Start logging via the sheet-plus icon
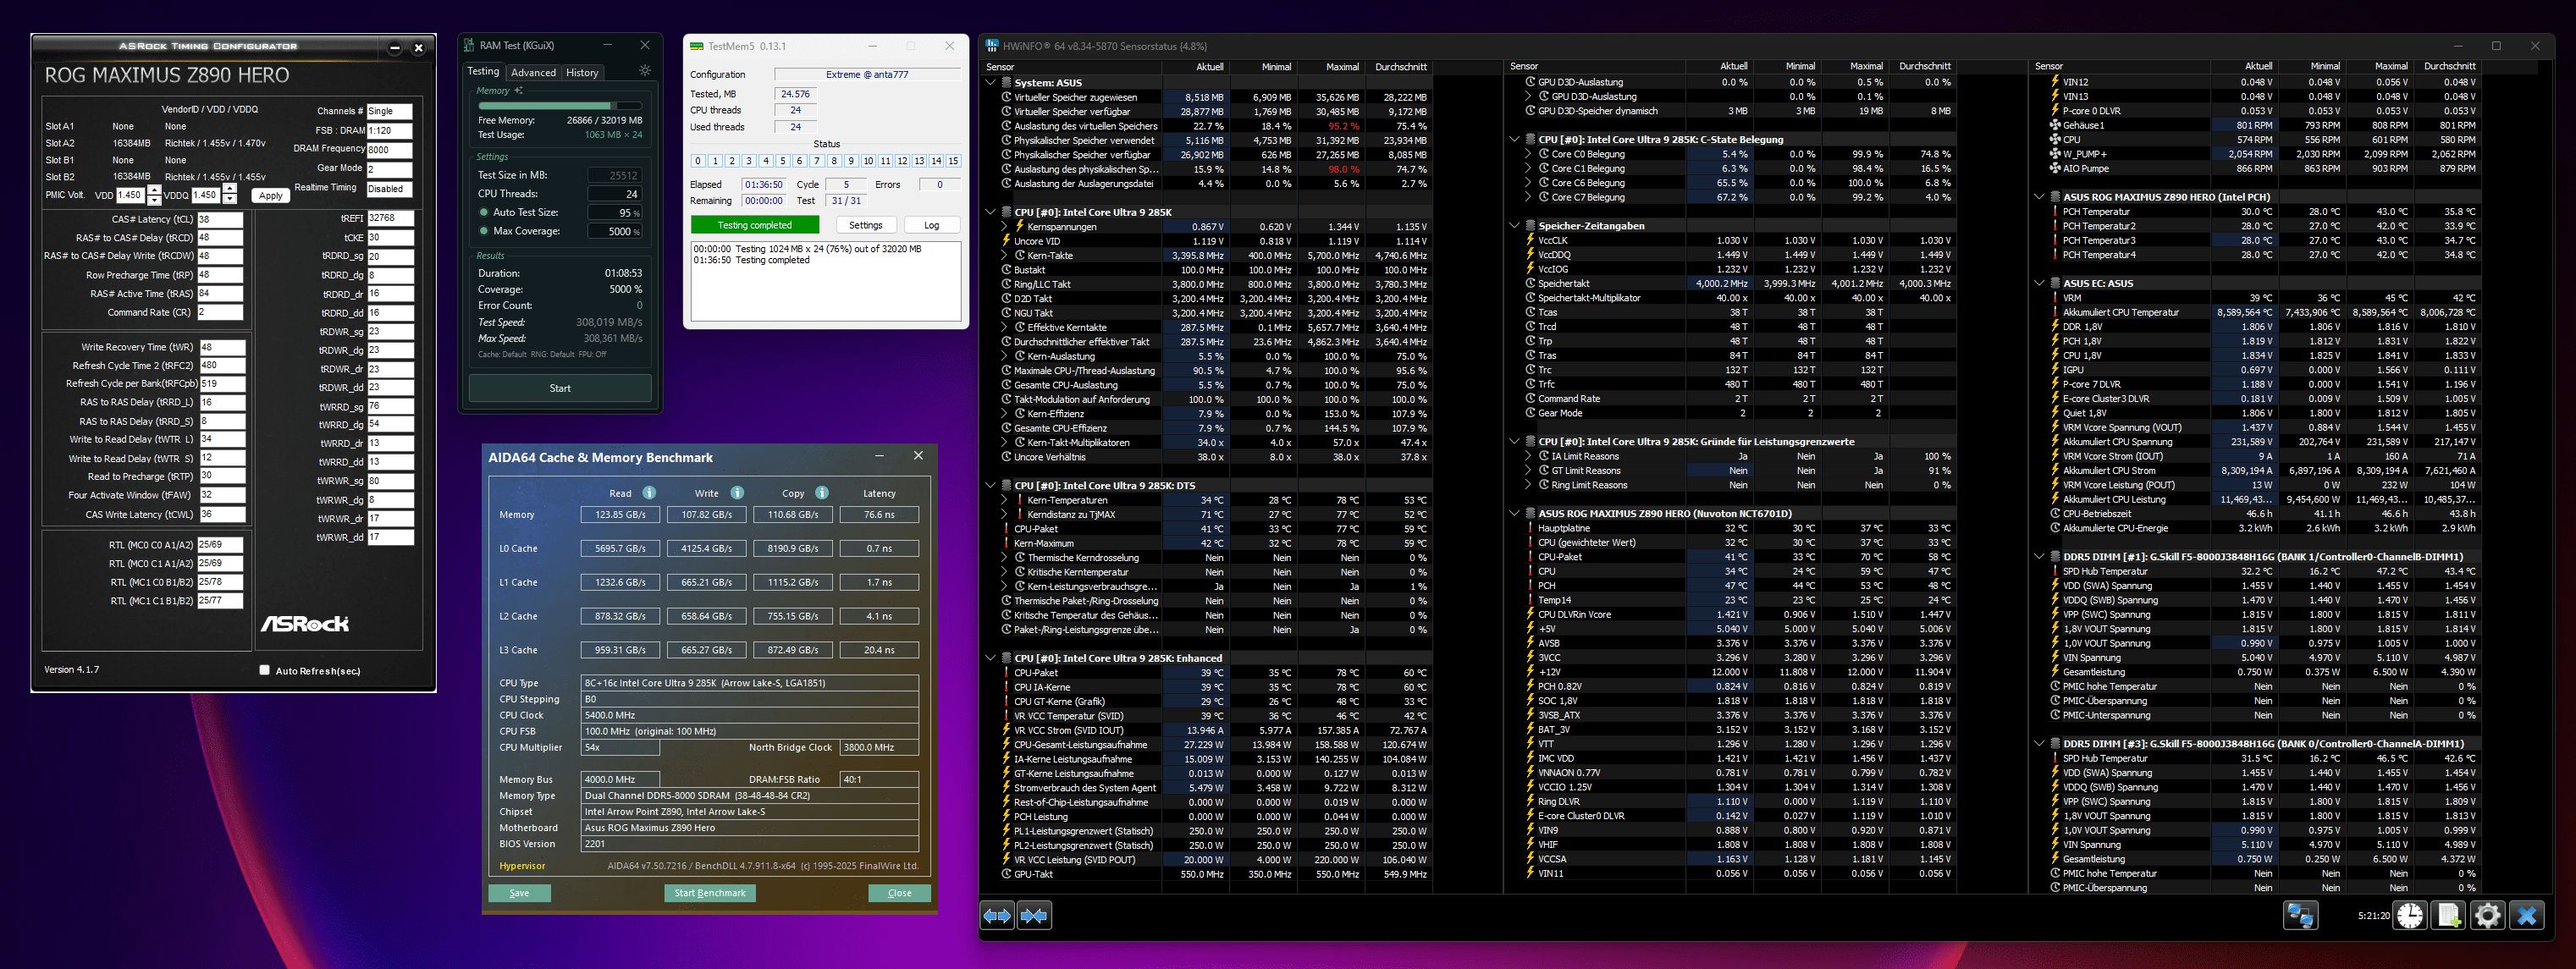This screenshot has width=2576, height=969. coord(2449,915)
